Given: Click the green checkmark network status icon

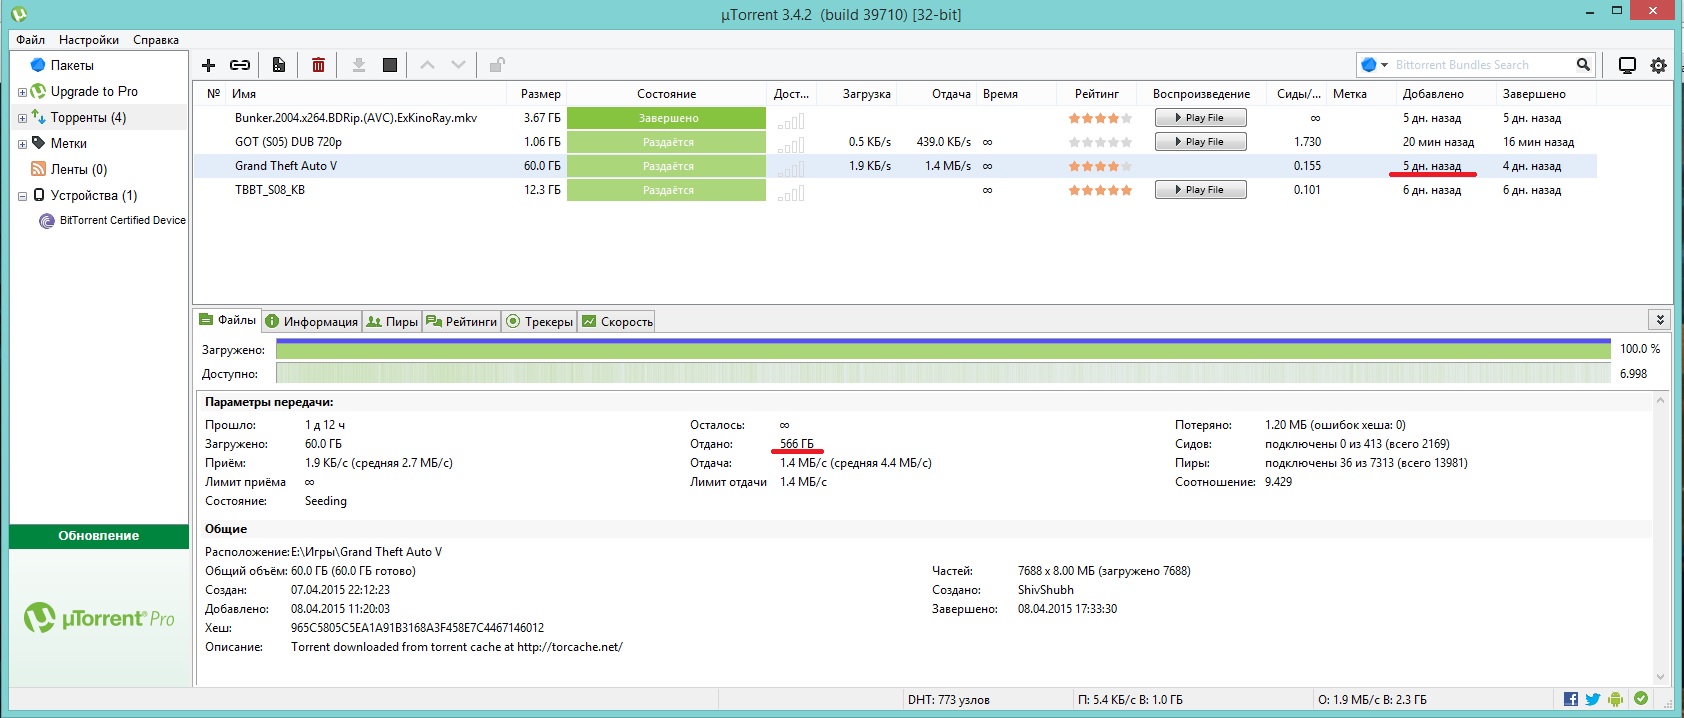Looking at the screenshot, I should [x=1641, y=699].
